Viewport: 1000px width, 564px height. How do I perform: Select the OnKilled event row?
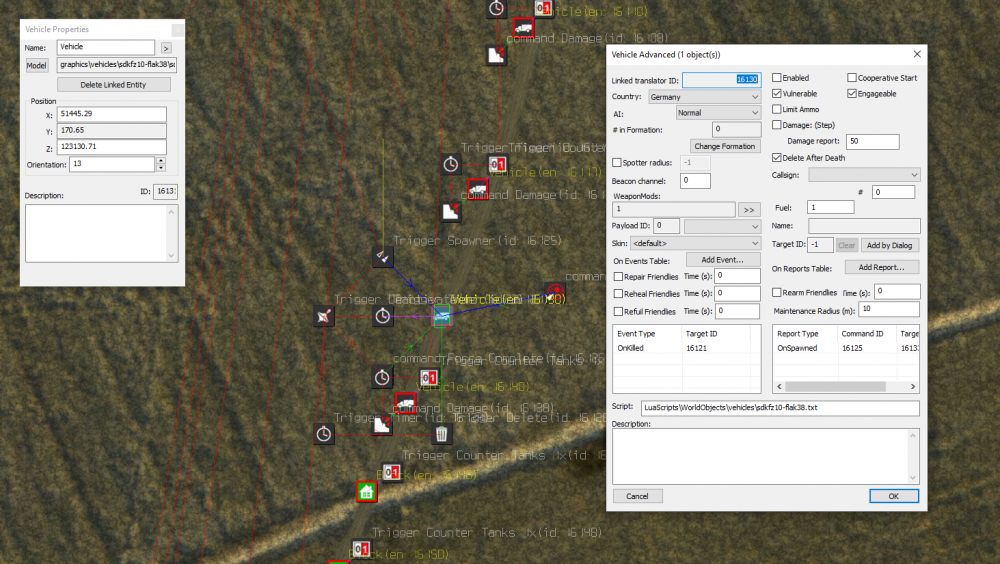pyautogui.click(x=650, y=349)
